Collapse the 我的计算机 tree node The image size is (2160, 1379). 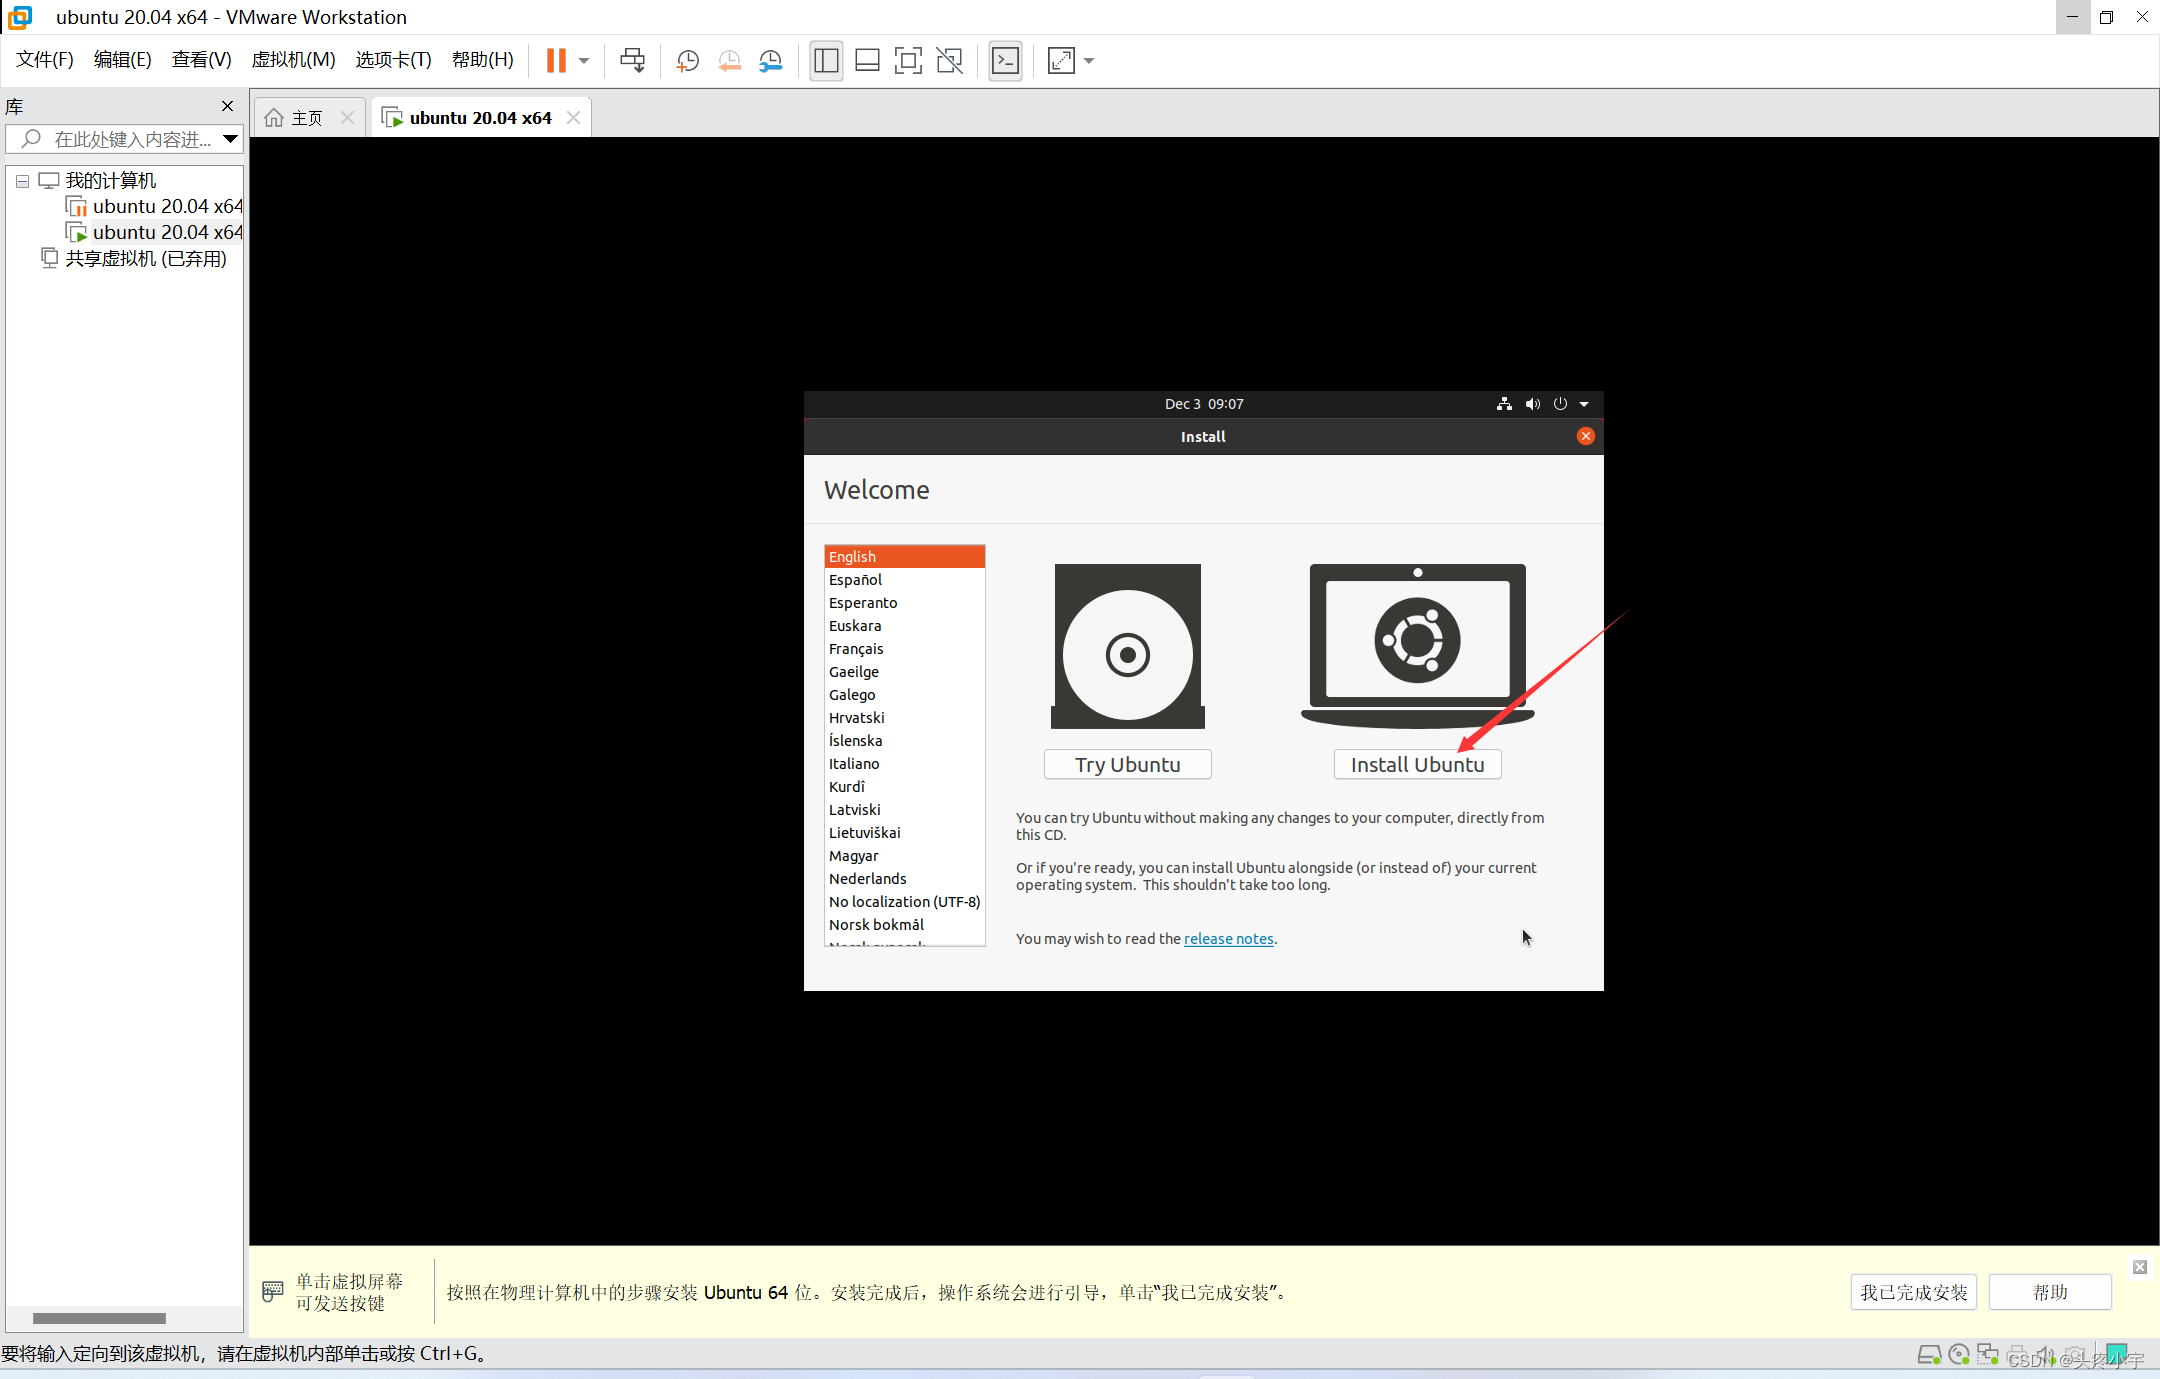(x=22, y=181)
